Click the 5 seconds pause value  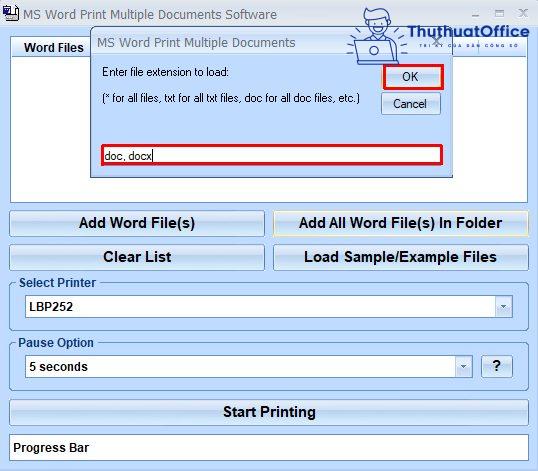pos(58,367)
